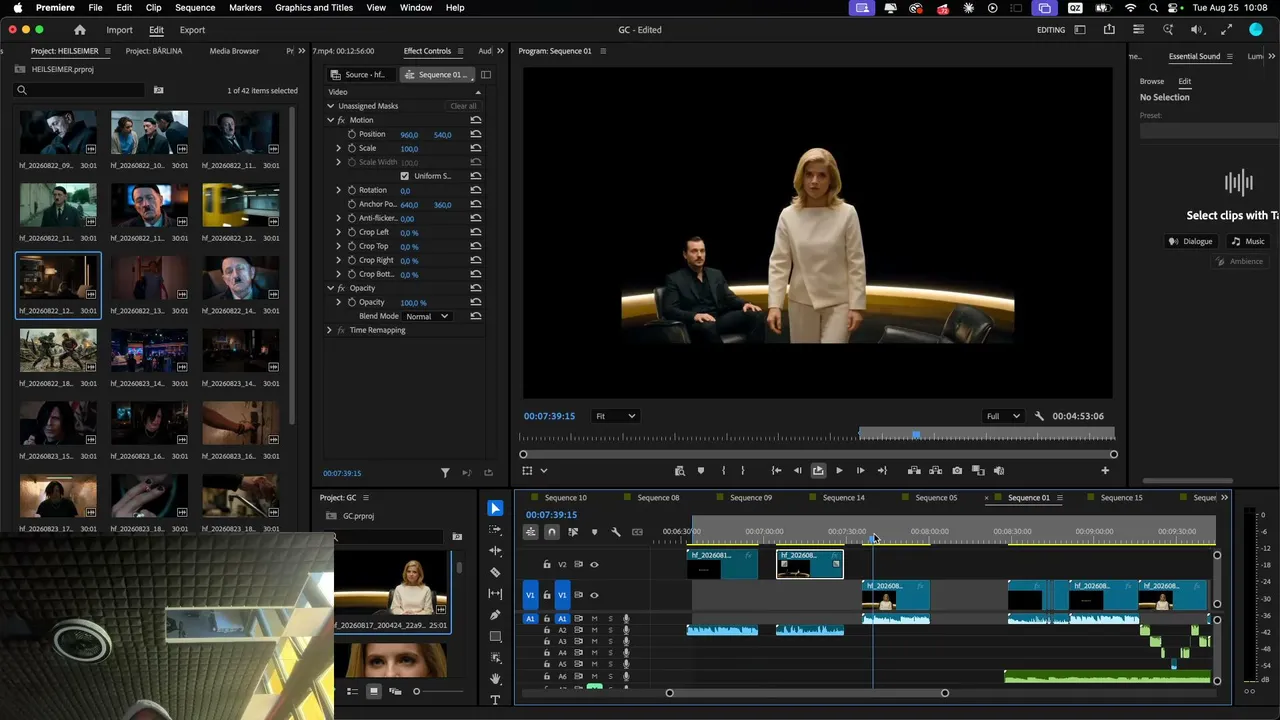Select the Dialogue audio type
Viewport: 1280px width, 720px height.
pos(1190,241)
